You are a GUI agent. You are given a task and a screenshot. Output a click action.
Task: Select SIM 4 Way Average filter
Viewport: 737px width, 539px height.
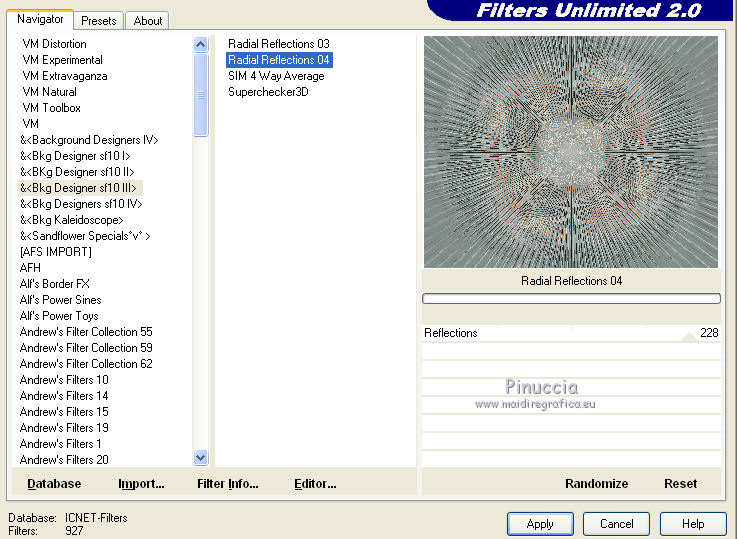(x=276, y=76)
